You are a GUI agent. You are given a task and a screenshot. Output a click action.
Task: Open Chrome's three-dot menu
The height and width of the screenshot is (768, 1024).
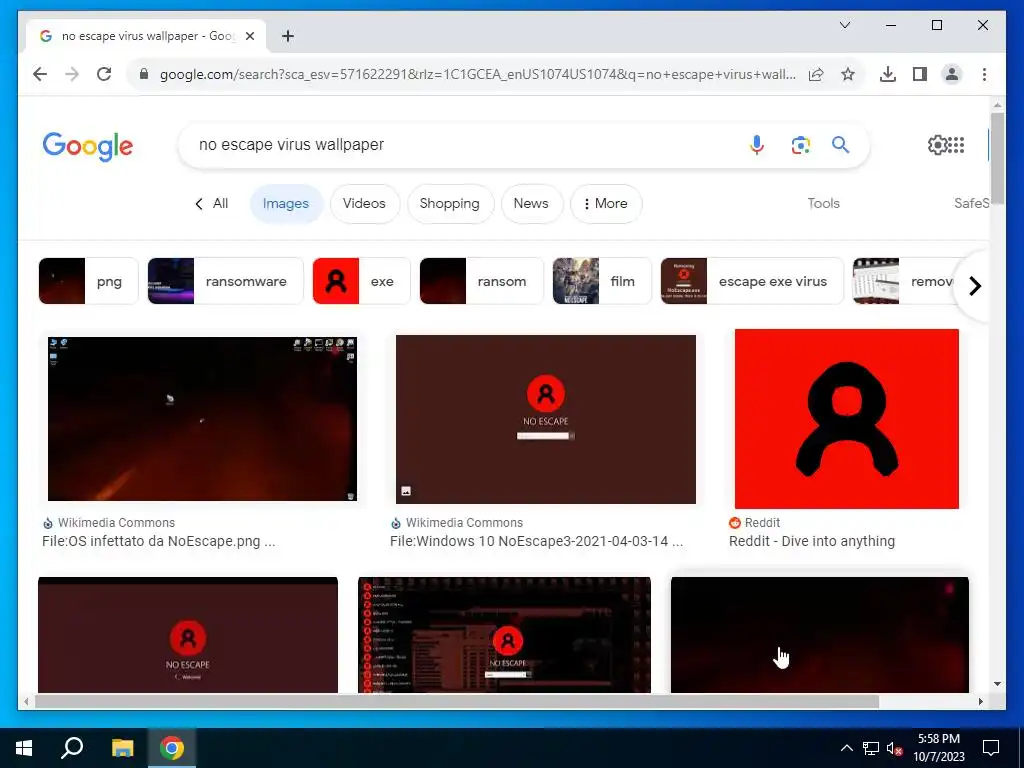click(x=984, y=74)
